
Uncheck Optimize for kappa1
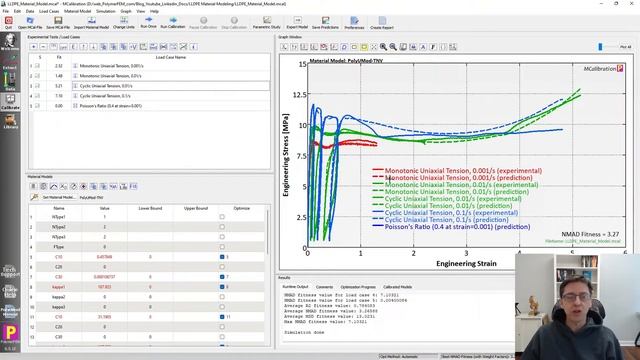pyautogui.click(x=222, y=287)
